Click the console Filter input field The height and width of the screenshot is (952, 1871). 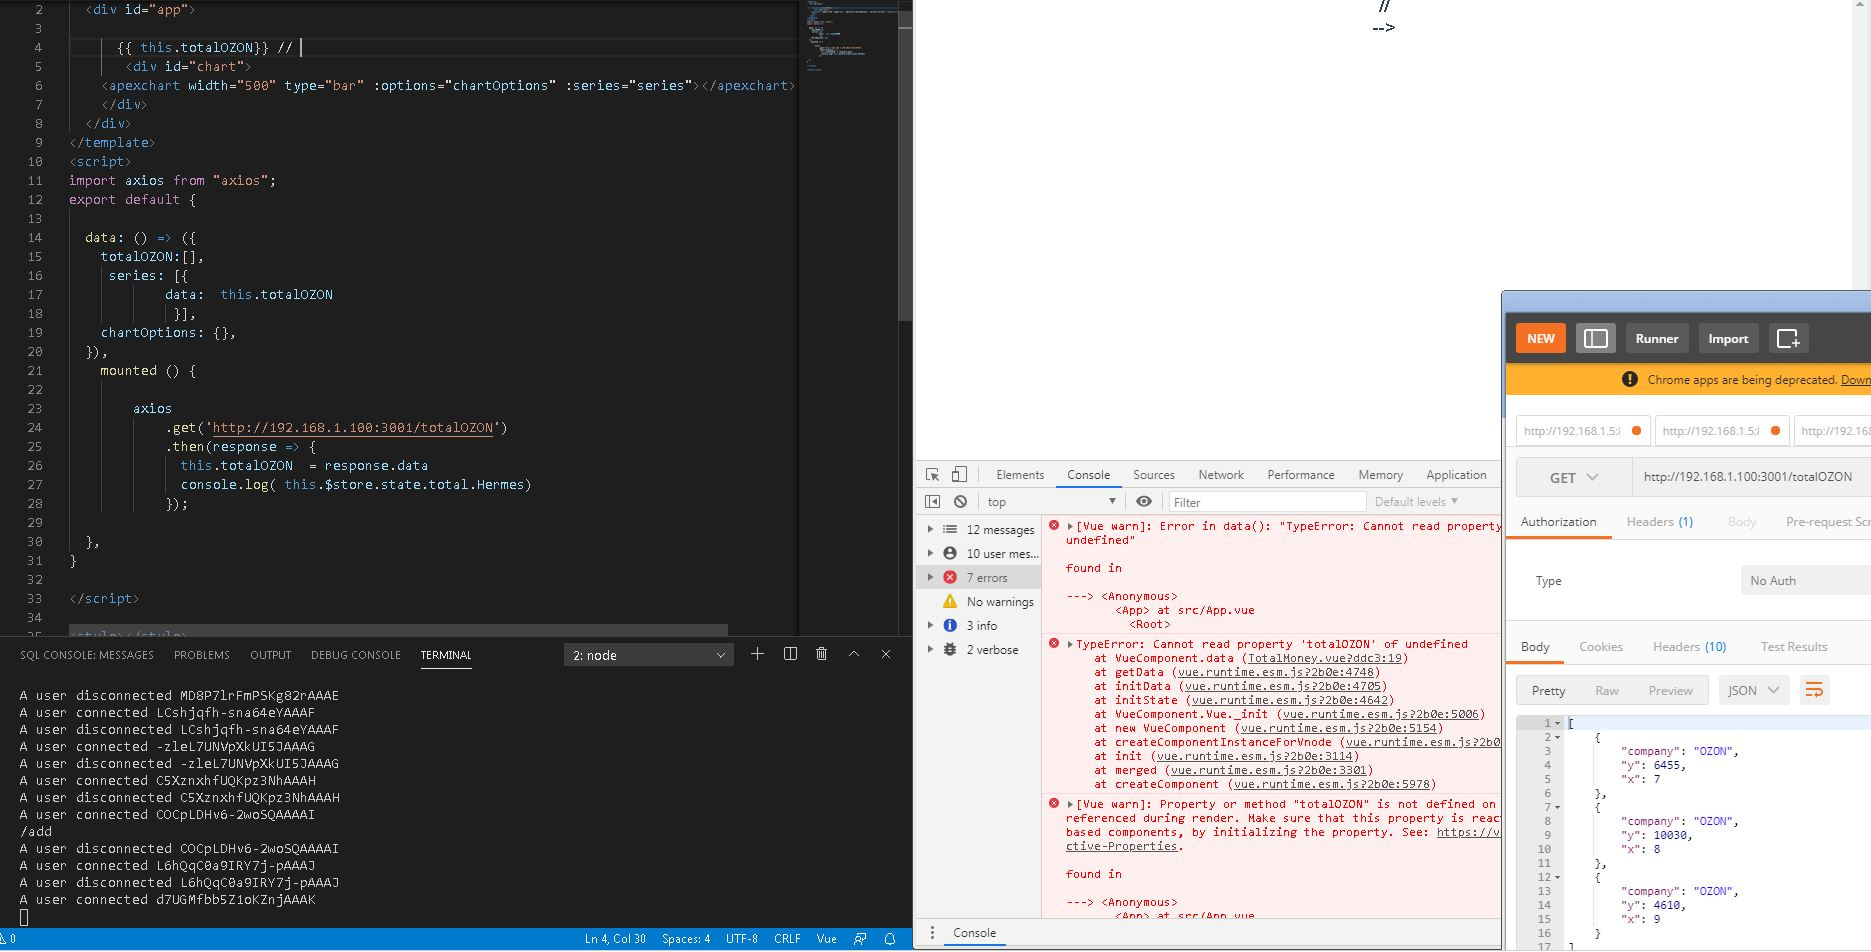(x=1267, y=502)
